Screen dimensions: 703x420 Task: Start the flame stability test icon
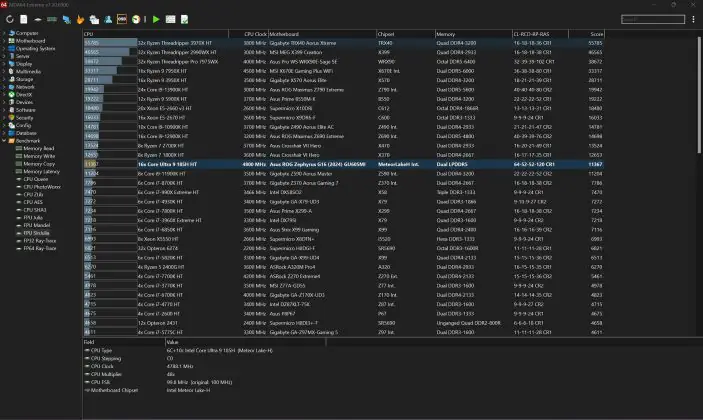[x=80, y=19]
